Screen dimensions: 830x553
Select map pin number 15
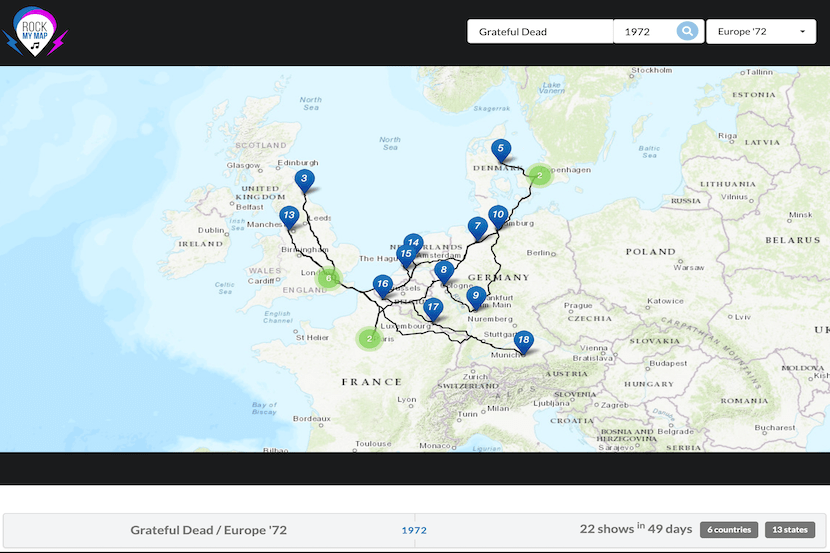tap(407, 257)
